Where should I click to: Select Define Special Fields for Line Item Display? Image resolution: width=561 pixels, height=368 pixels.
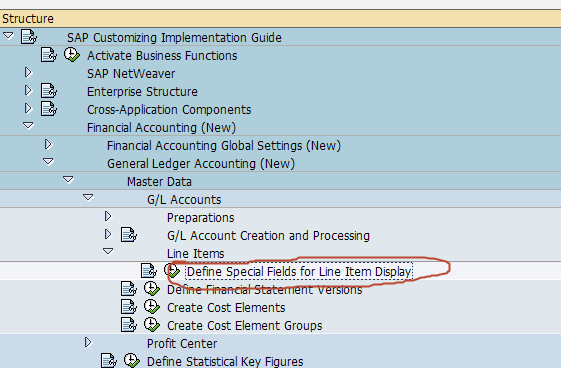point(299,272)
